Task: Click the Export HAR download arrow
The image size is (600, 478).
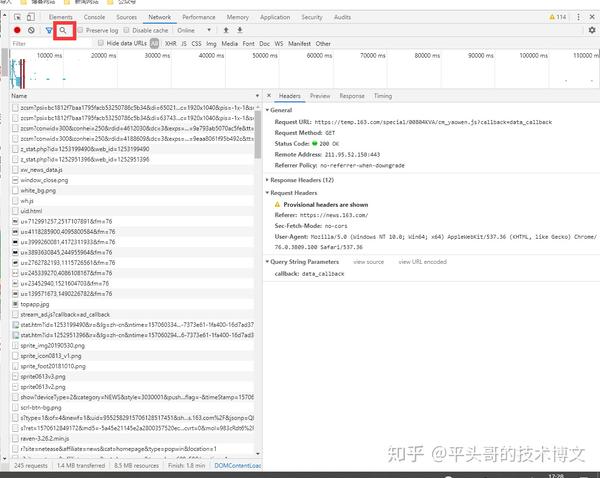Action: (x=240, y=30)
